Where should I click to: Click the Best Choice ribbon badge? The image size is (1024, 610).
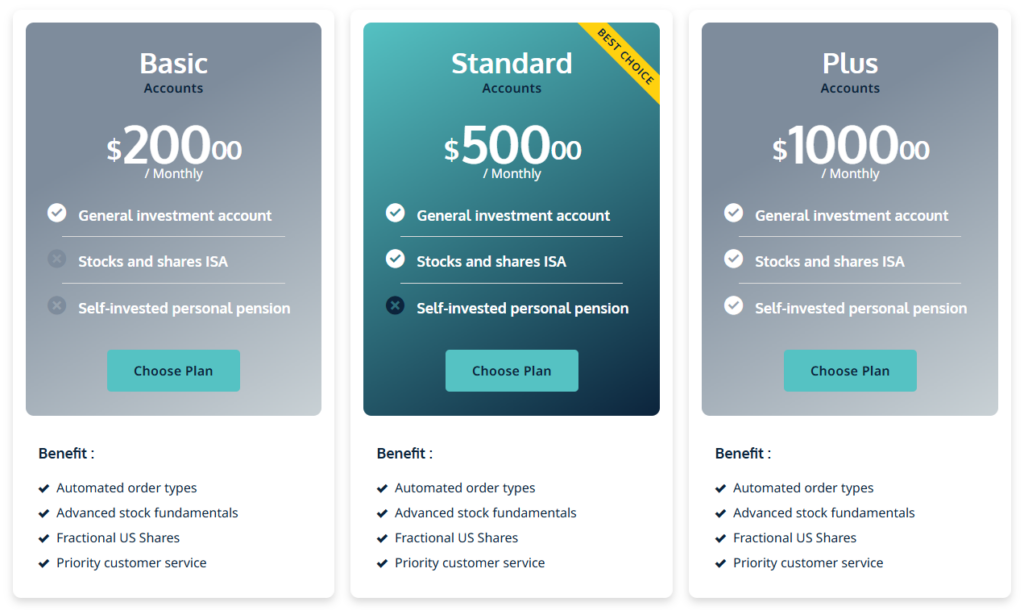tap(627, 57)
